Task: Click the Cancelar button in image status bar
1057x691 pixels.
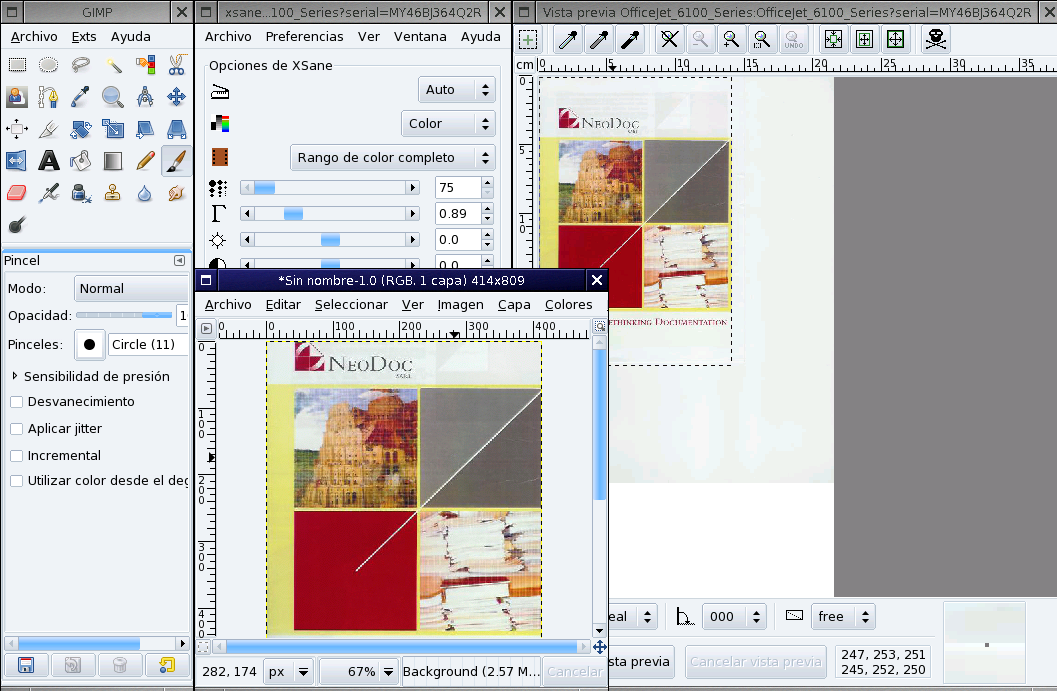Action: 575,672
